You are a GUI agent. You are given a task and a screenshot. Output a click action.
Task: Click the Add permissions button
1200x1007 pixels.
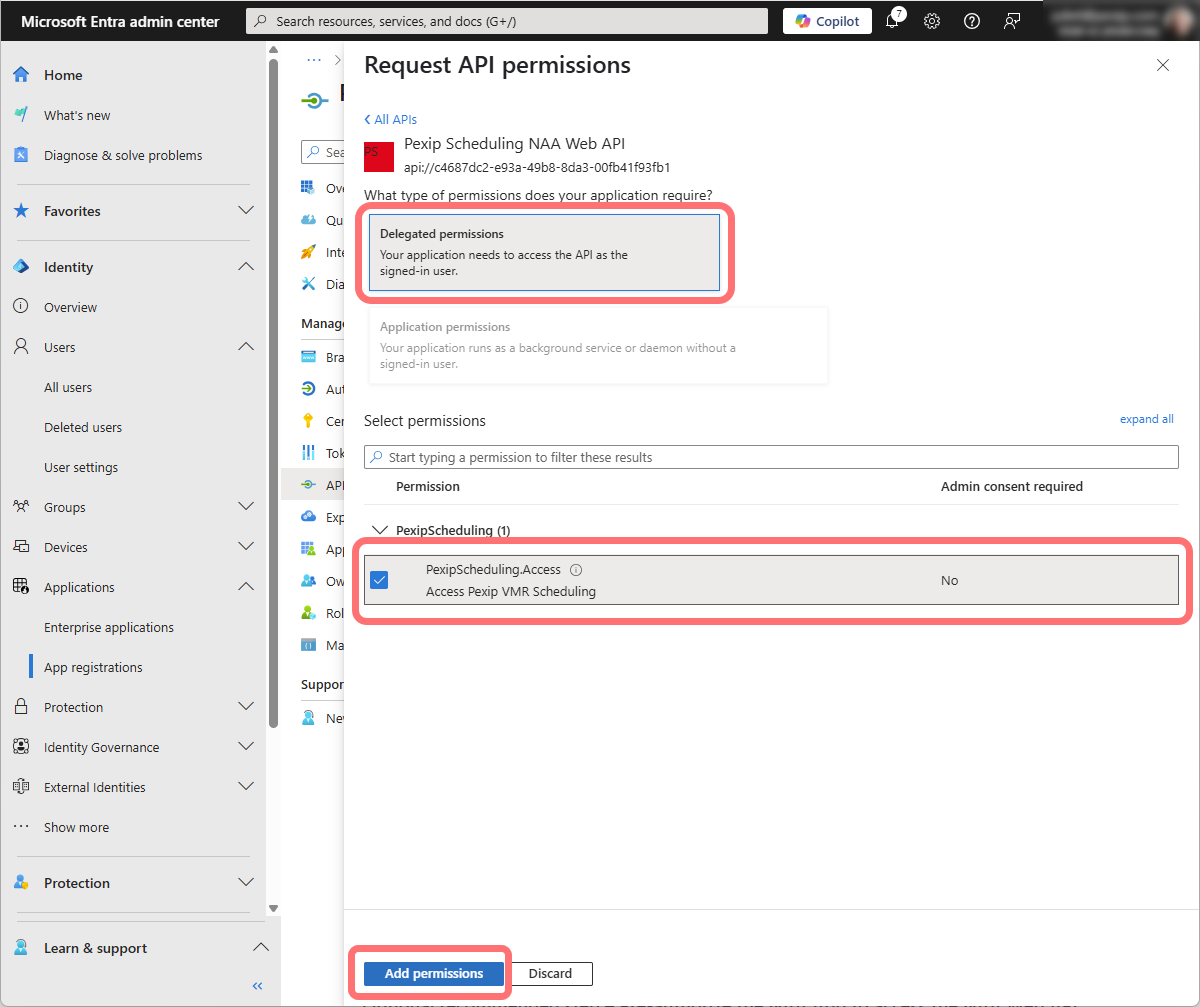[x=433, y=973]
